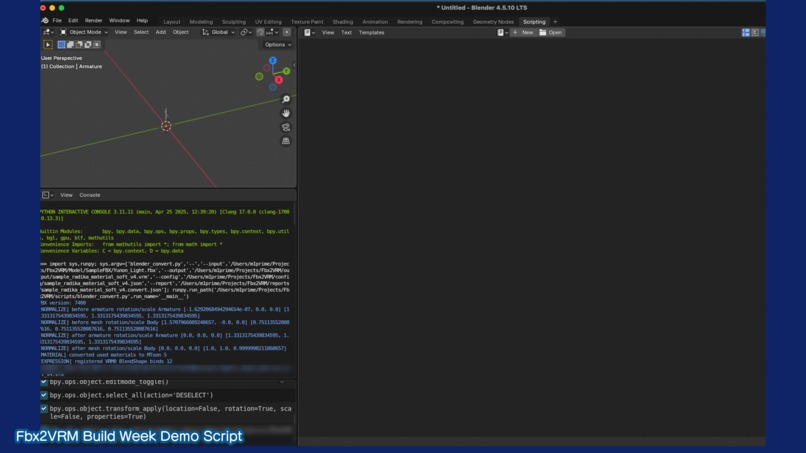
Task: Toggle camera view icon in viewport
Action: click(286, 127)
